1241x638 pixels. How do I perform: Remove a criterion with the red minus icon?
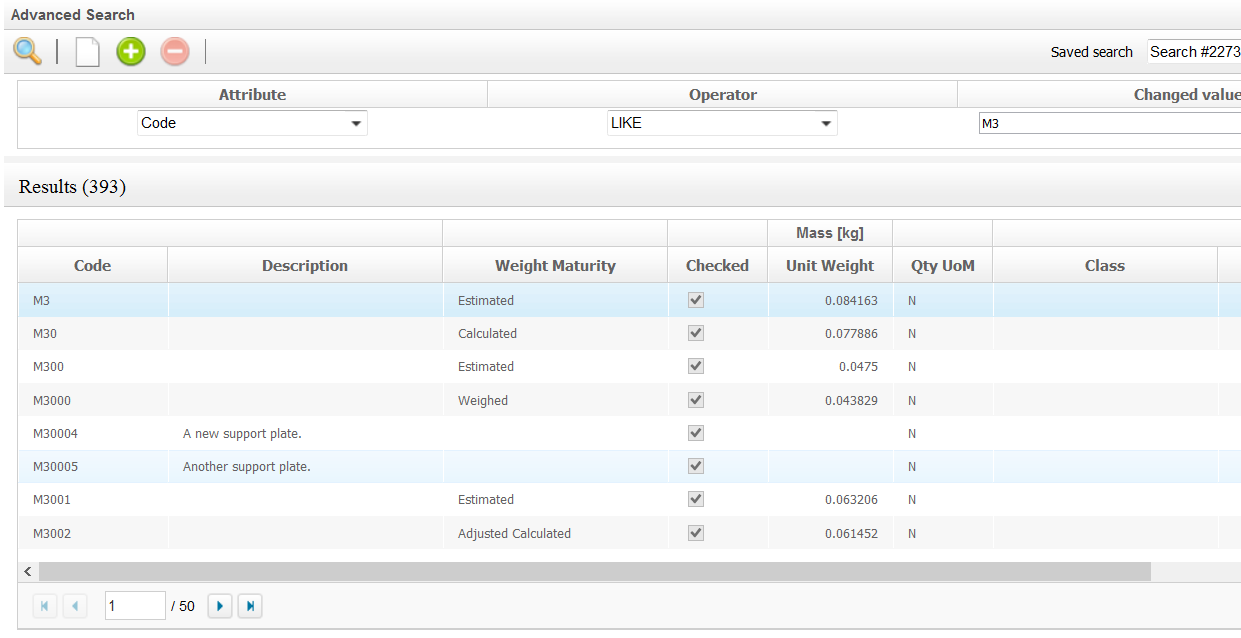pyautogui.click(x=175, y=51)
